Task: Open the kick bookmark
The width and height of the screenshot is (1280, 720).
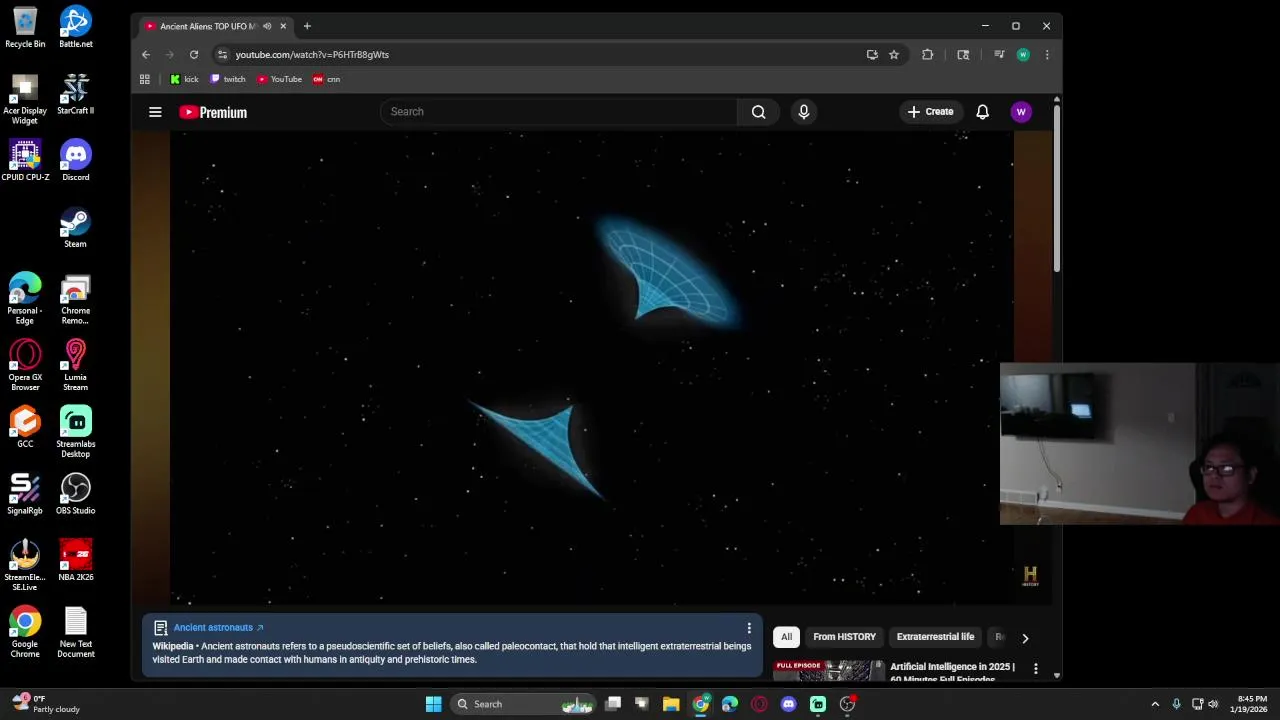Action: pyautogui.click(x=184, y=79)
